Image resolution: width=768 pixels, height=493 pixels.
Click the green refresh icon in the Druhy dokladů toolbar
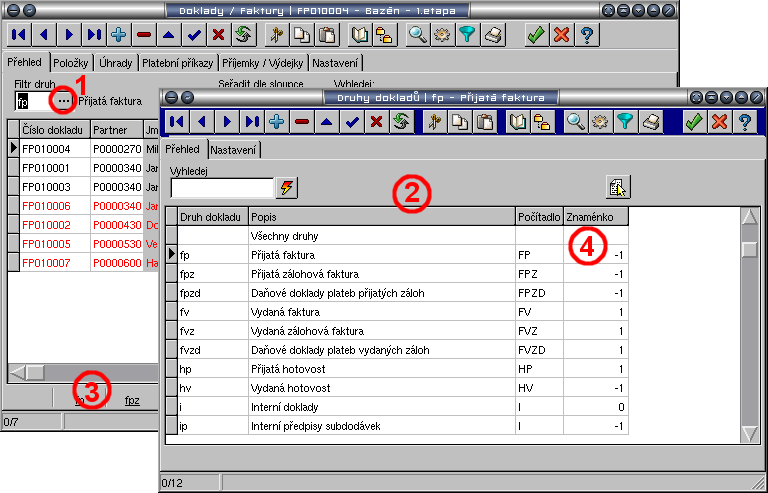click(400, 122)
